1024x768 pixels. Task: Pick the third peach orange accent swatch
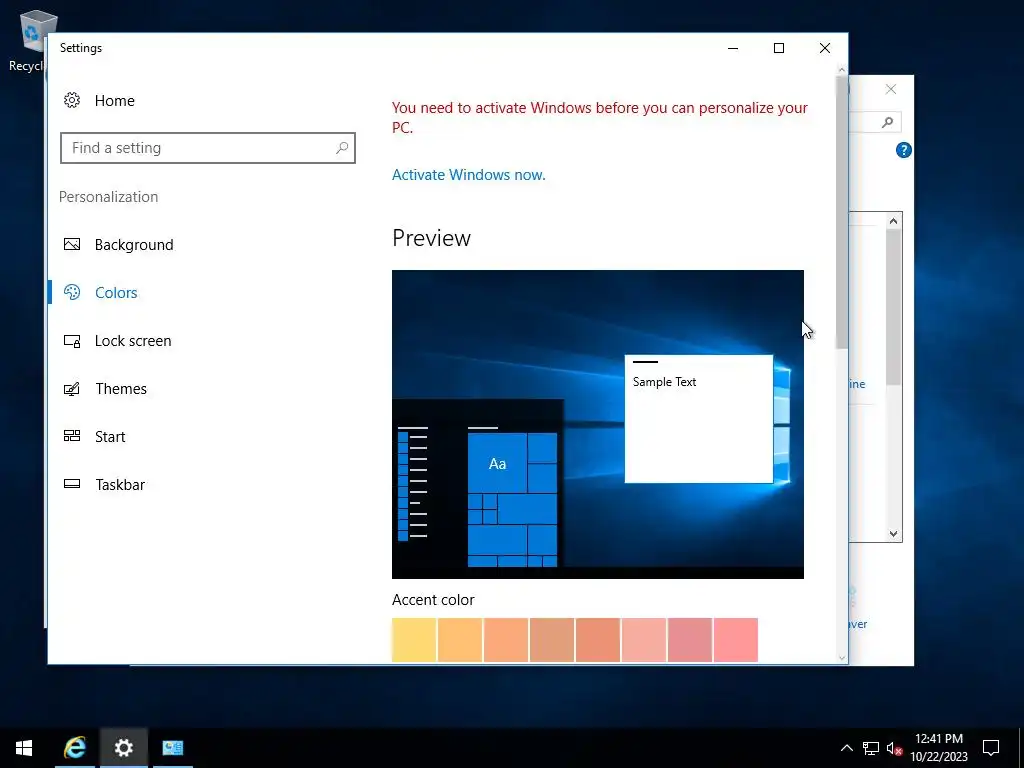click(506, 640)
